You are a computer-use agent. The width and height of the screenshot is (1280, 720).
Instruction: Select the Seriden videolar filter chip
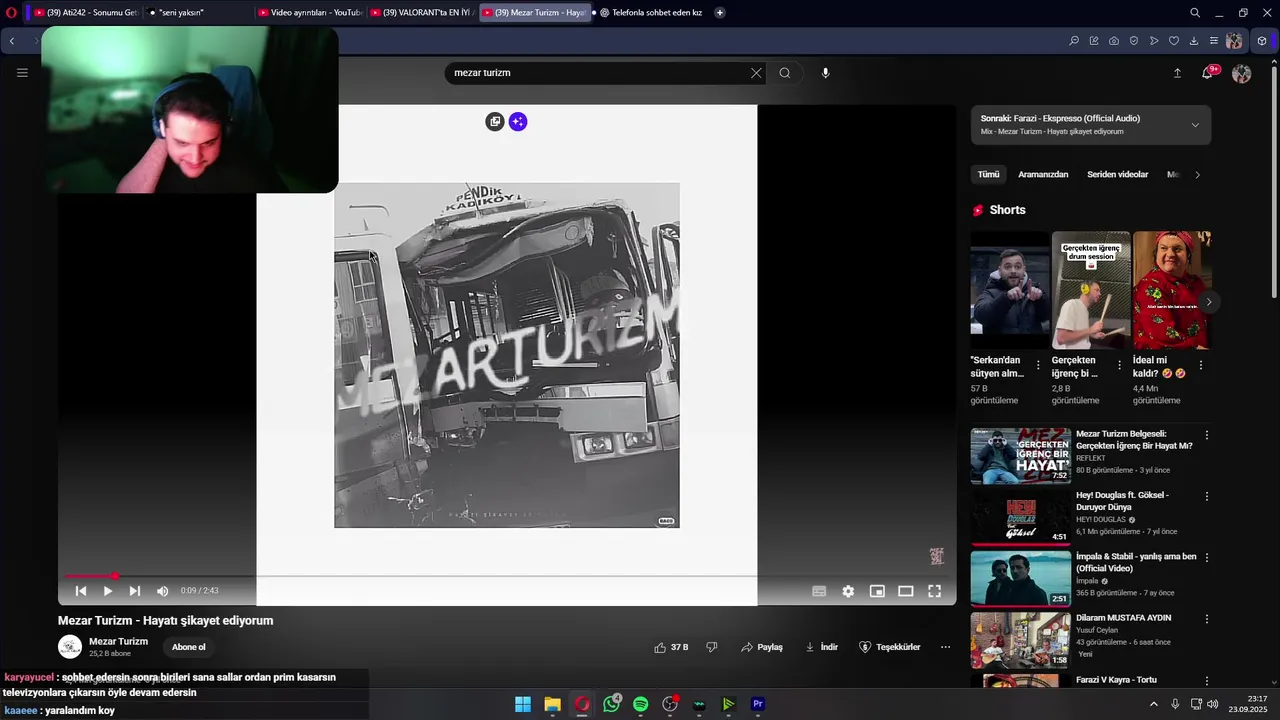click(1118, 175)
